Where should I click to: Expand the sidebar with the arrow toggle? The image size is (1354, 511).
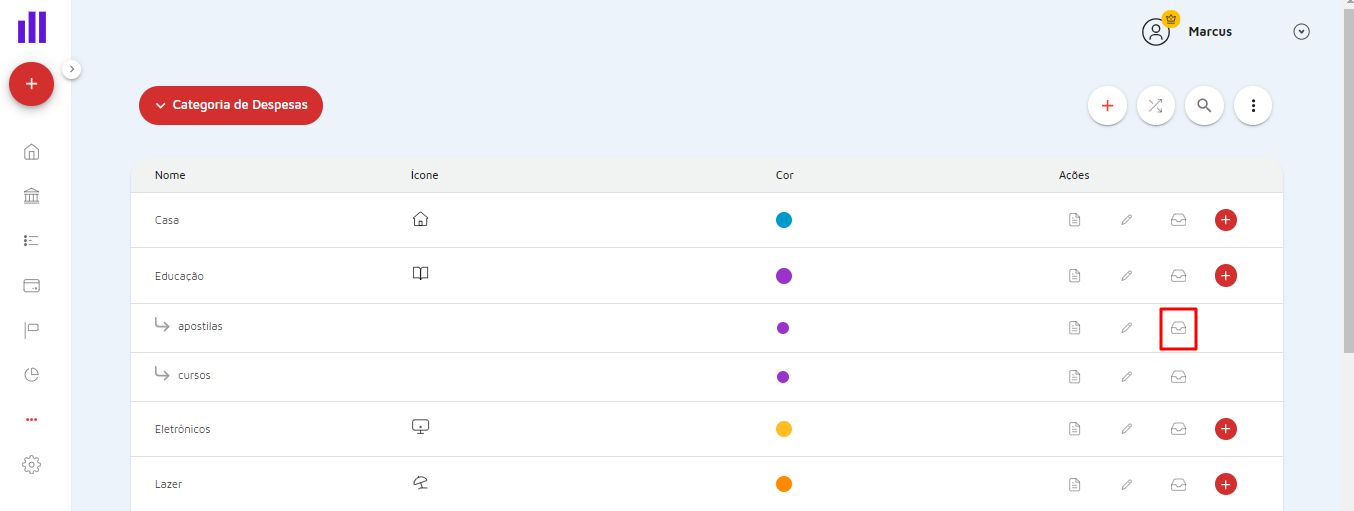pyautogui.click(x=72, y=69)
